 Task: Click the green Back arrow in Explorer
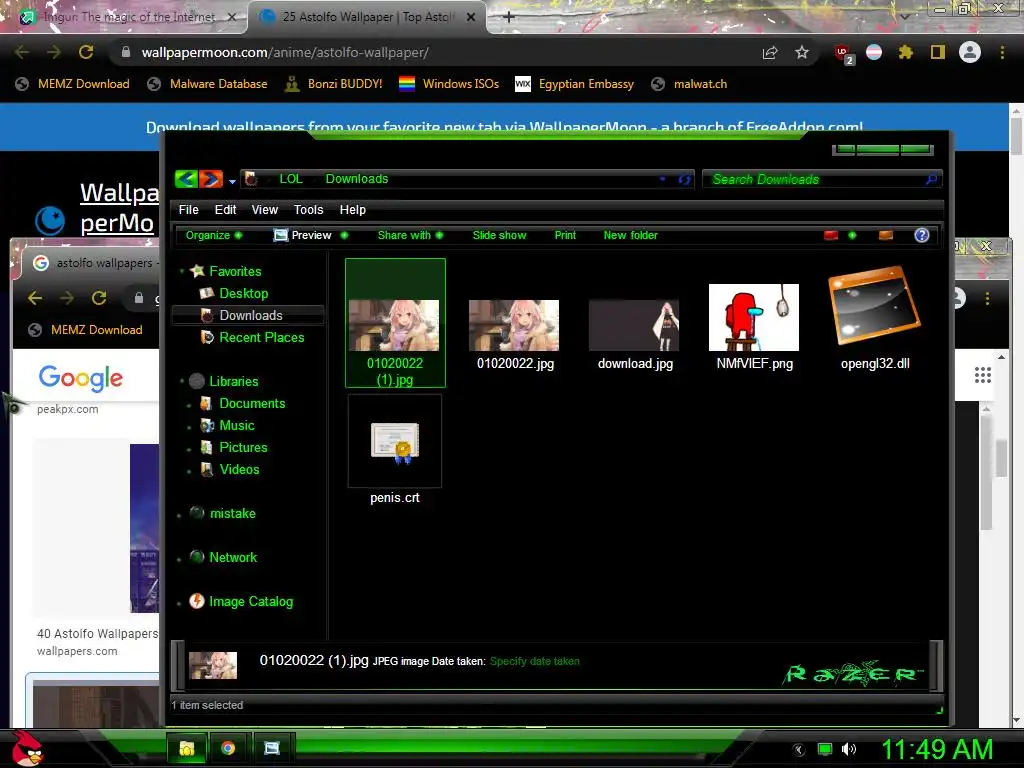pos(186,178)
